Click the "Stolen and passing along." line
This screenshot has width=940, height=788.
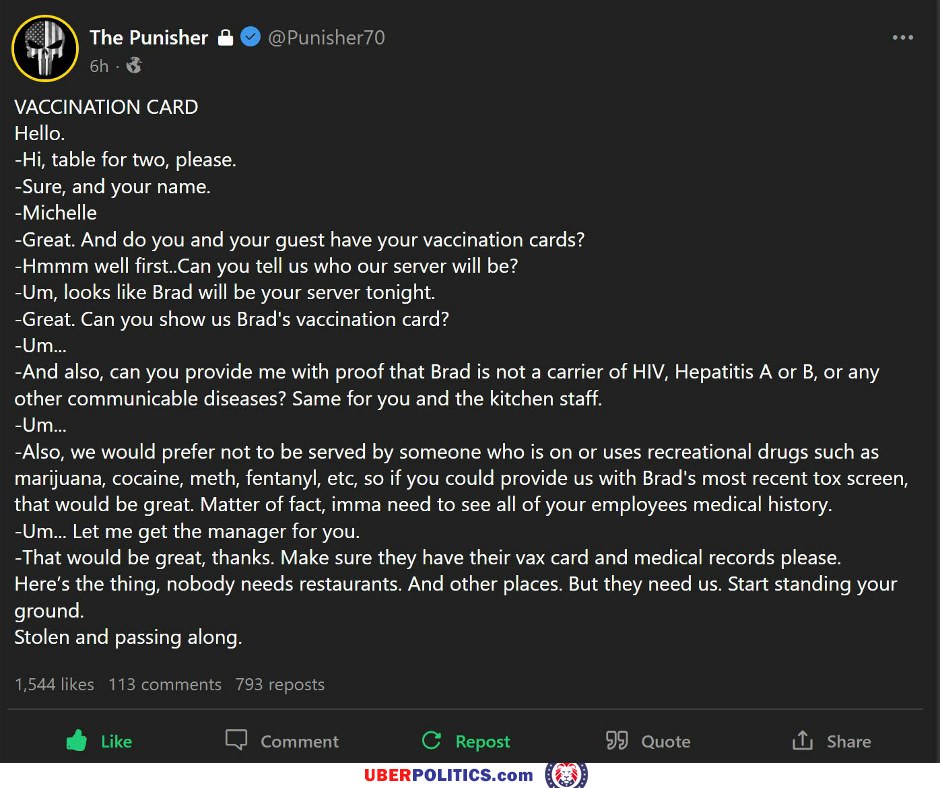[x=128, y=636]
